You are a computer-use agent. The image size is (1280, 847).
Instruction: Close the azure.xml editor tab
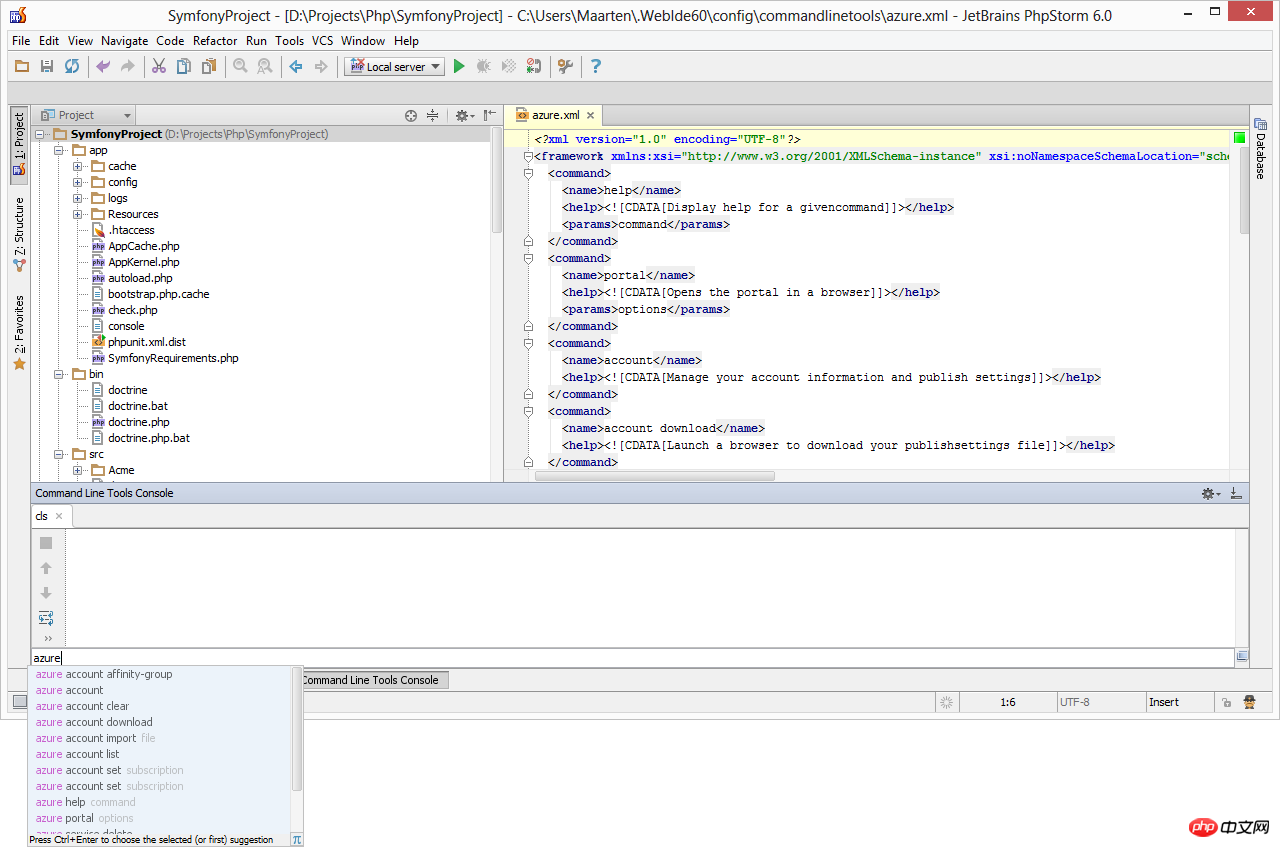(x=590, y=116)
